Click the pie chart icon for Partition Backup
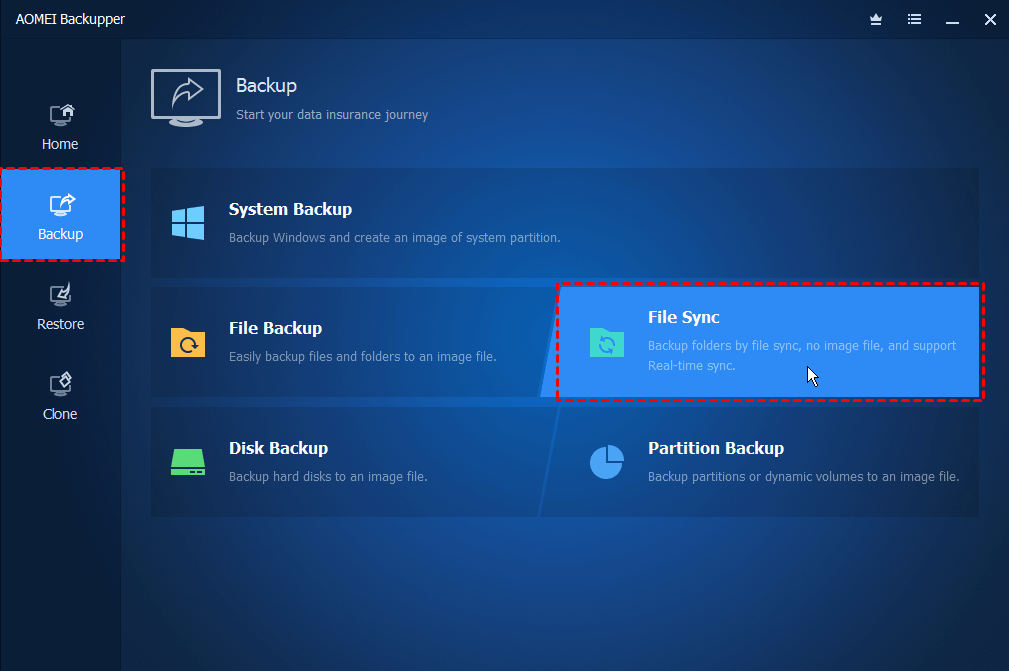This screenshot has width=1009, height=671. (x=607, y=462)
